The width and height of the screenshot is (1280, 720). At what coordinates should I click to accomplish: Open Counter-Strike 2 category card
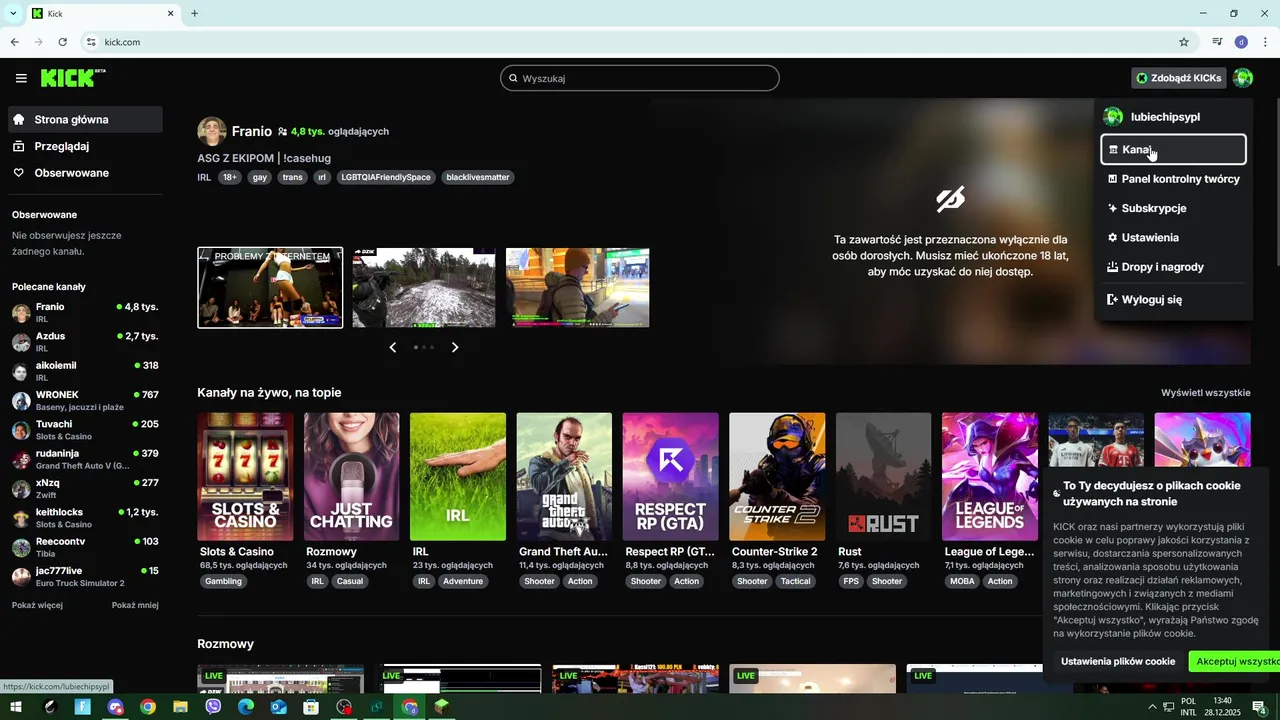[x=777, y=477]
